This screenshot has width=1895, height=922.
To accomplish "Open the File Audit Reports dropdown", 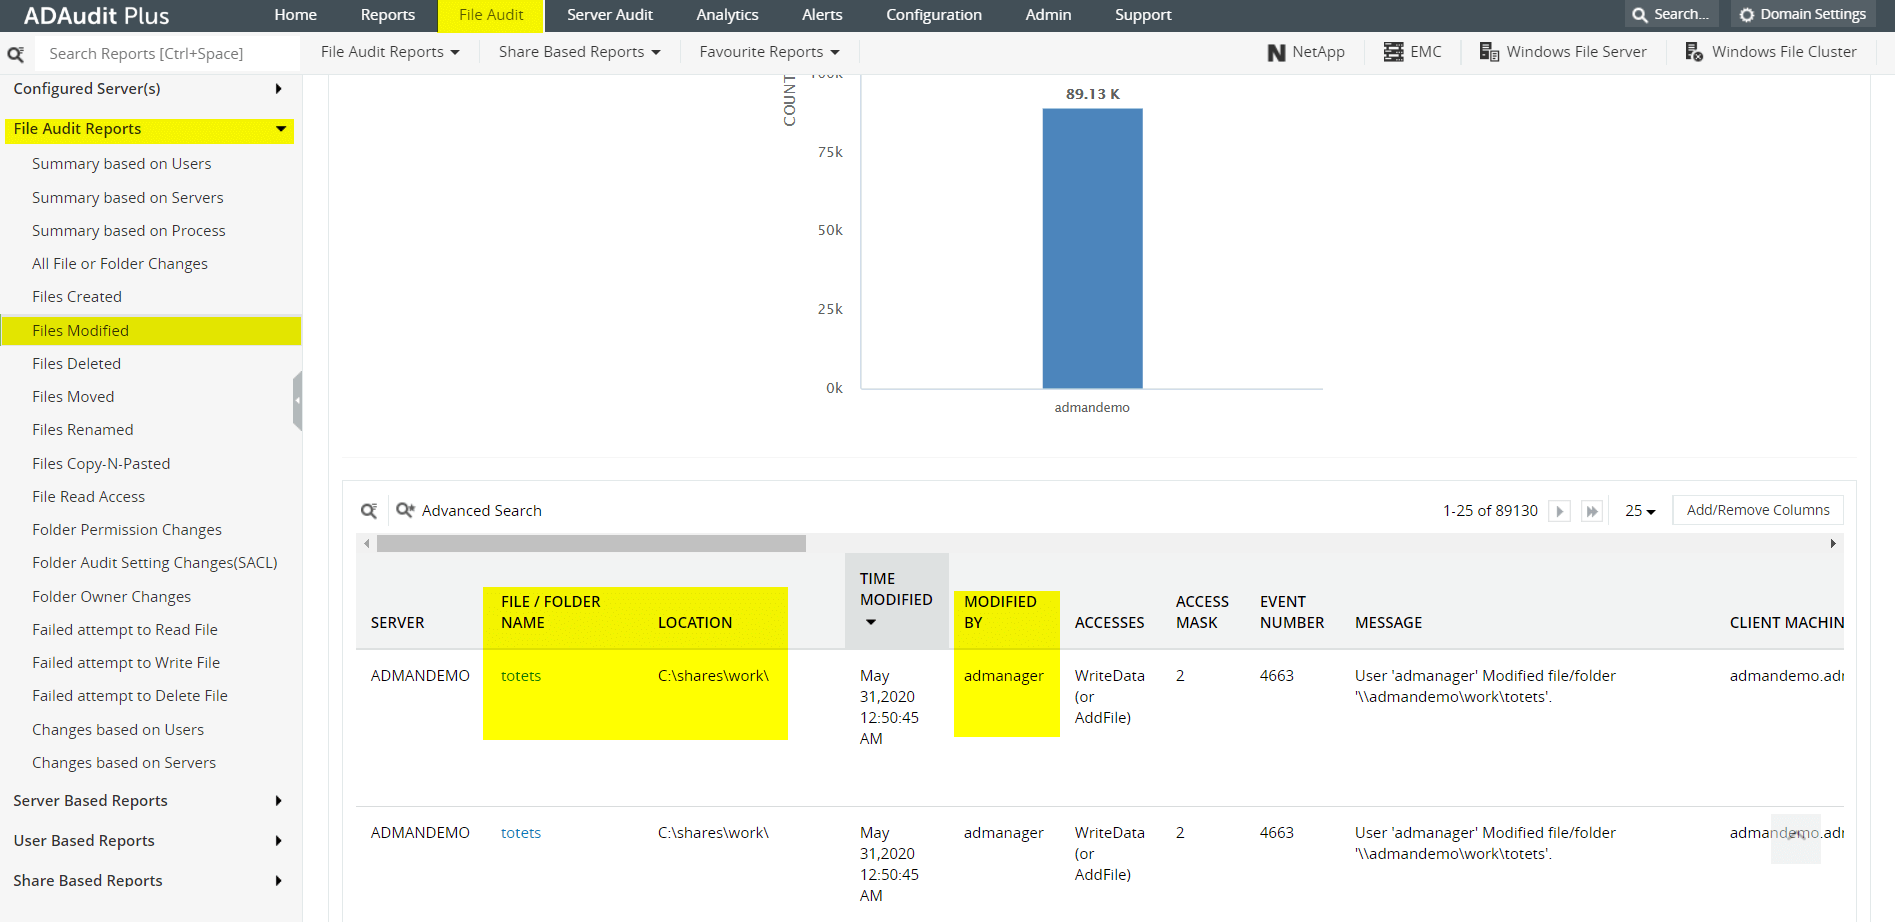I will coord(389,51).
